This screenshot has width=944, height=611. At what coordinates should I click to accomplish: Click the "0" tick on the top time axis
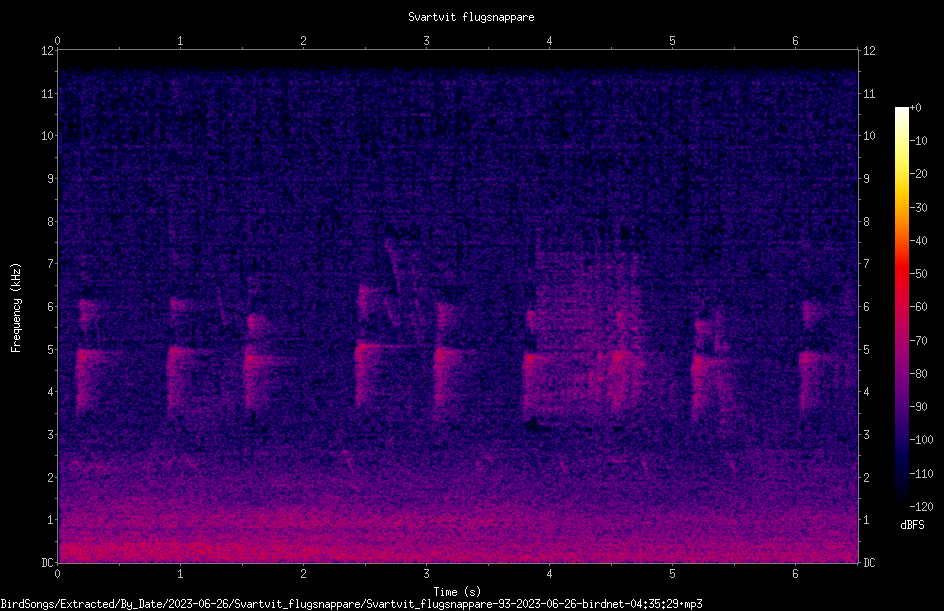tap(57, 41)
